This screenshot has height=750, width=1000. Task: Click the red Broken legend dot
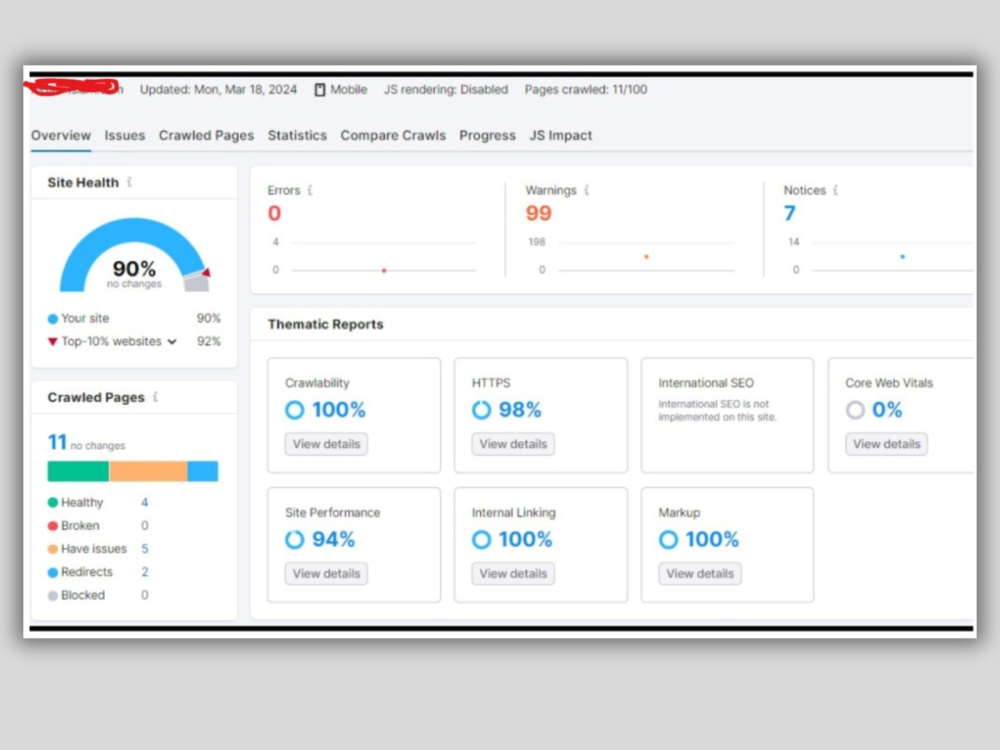click(x=52, y=526)
